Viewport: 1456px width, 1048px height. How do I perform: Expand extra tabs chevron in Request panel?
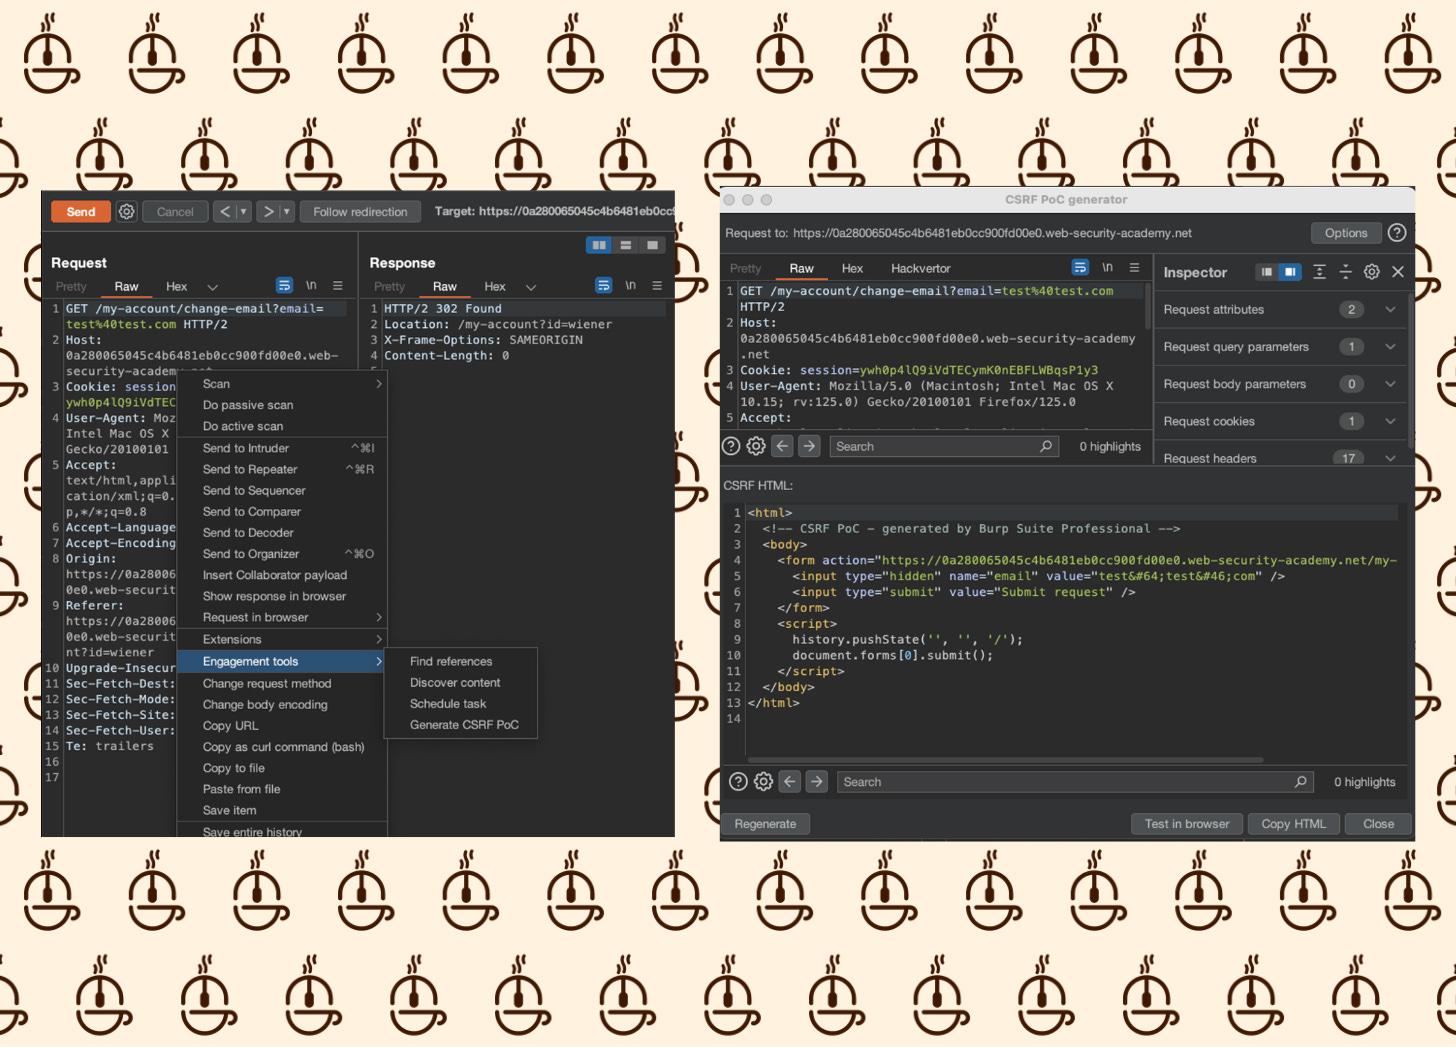point(212,287)
